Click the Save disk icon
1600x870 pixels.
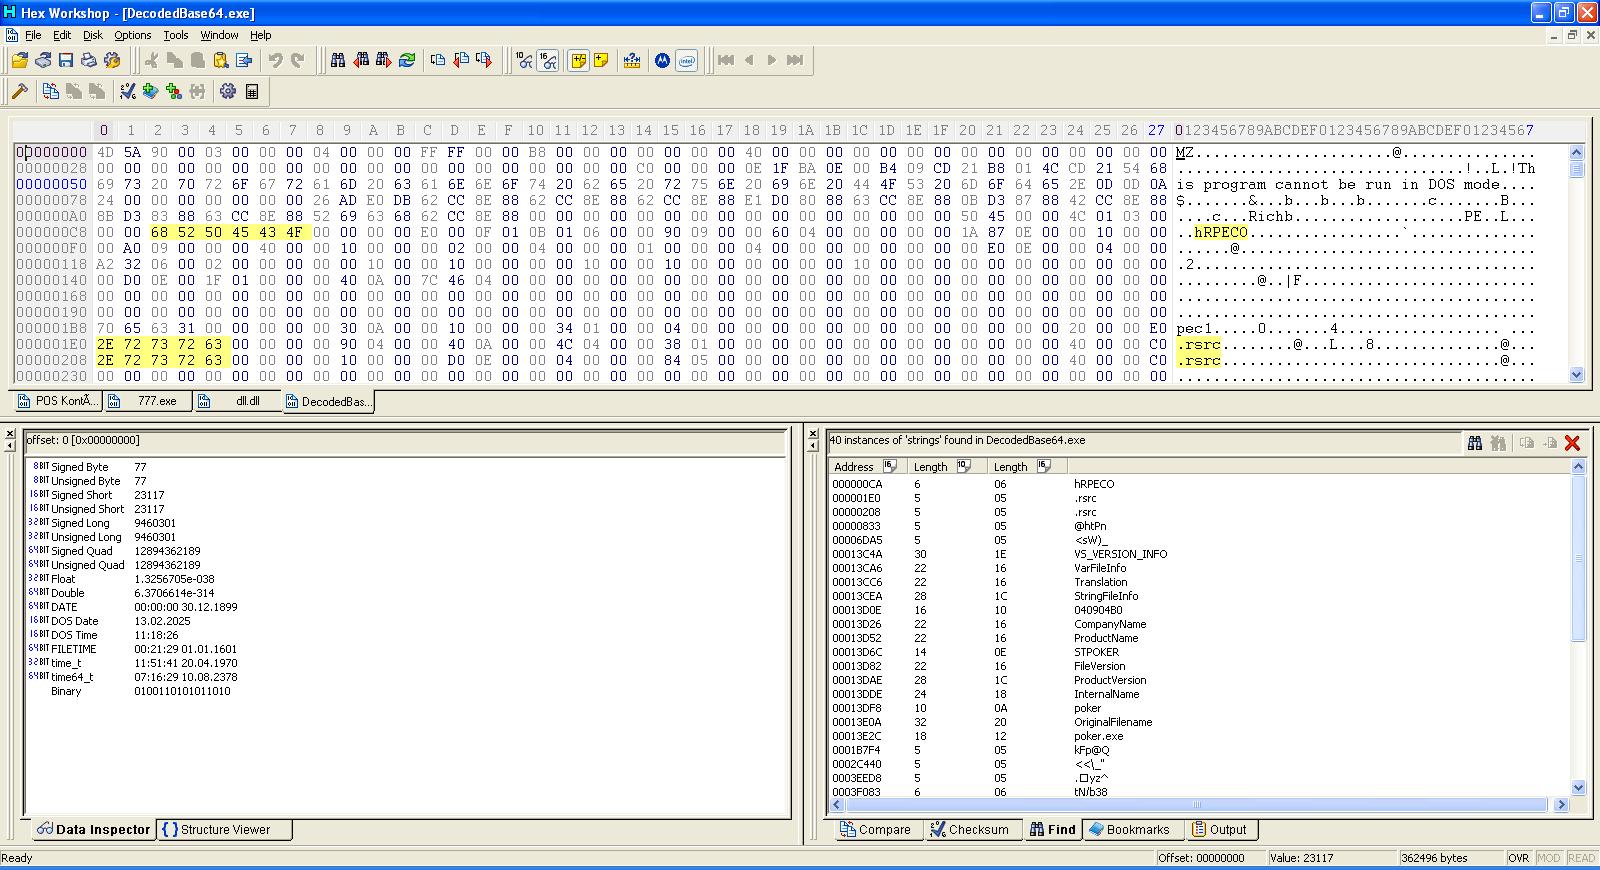(66, 60)
